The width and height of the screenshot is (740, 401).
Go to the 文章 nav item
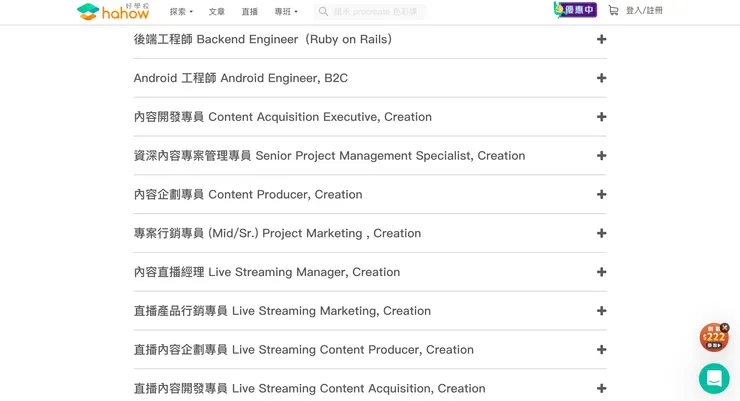[x=217, y=11]
